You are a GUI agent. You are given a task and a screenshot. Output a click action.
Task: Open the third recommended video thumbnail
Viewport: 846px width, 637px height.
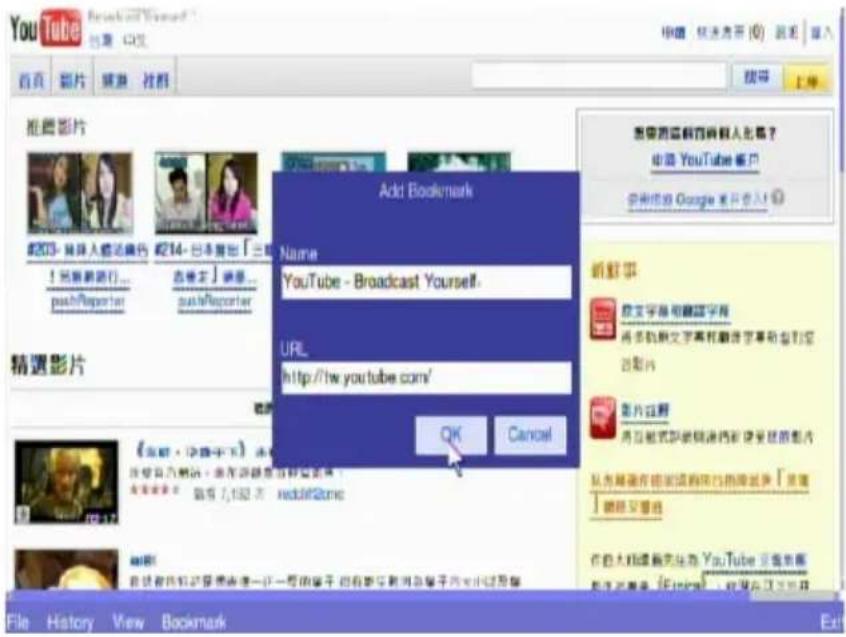[334, 161]
